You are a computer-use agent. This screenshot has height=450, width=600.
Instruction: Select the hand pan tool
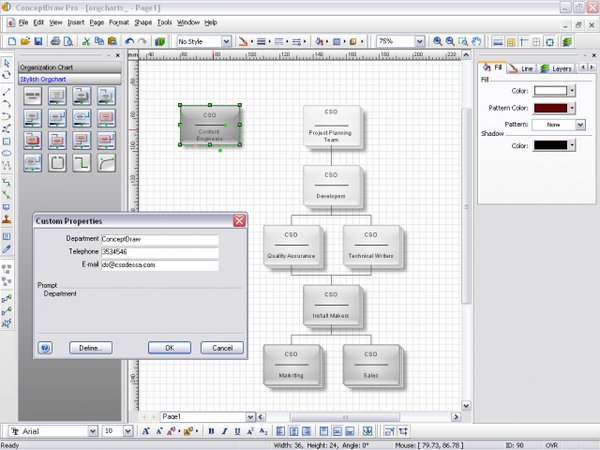point(476,42)
